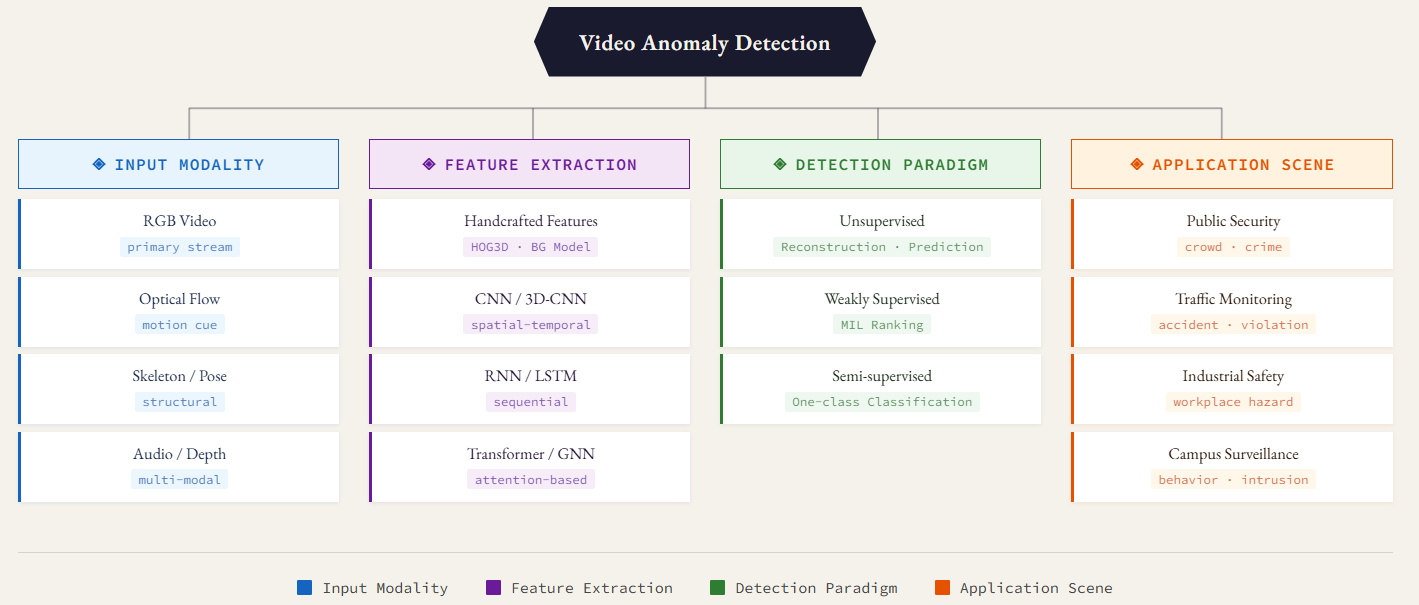Click the "spatial-temporal" tag under CNN
1419x605 pixels.
[x=531, y=325]
